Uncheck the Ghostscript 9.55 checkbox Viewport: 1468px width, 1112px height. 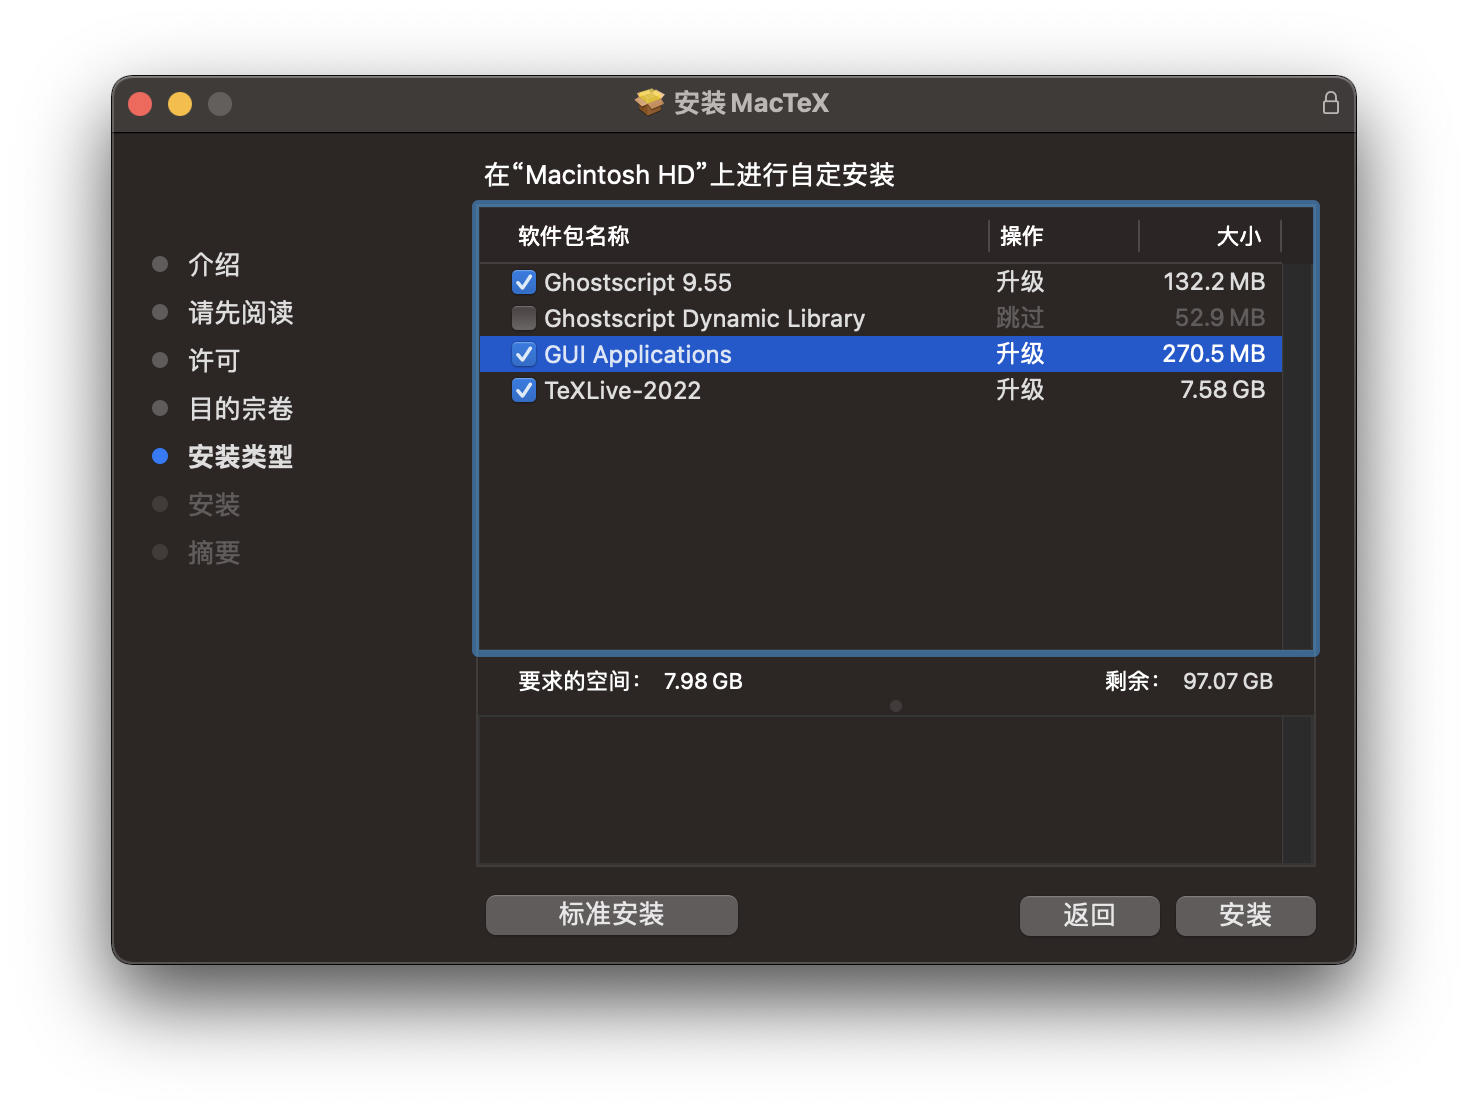click(524, 282)
